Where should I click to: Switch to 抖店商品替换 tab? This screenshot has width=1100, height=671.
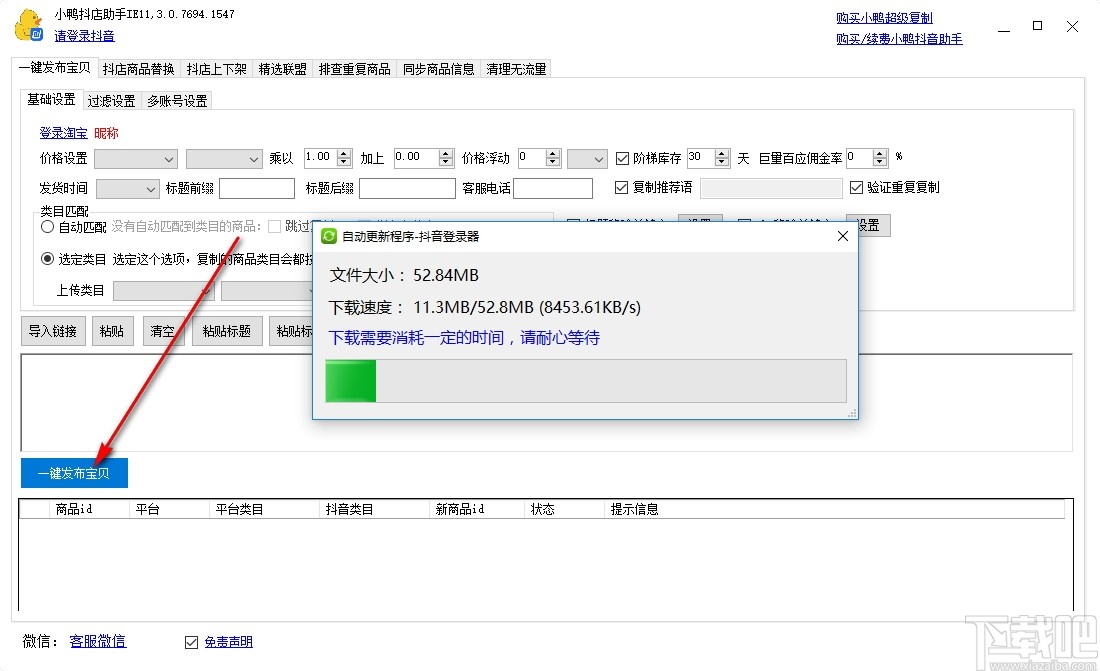(x=138, y=69)
